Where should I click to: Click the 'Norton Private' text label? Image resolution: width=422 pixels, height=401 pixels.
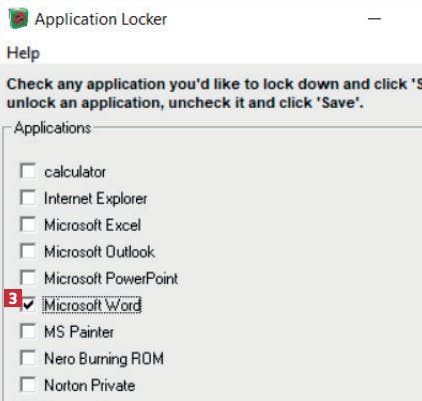pyautogui.click(x=90, y=386)
